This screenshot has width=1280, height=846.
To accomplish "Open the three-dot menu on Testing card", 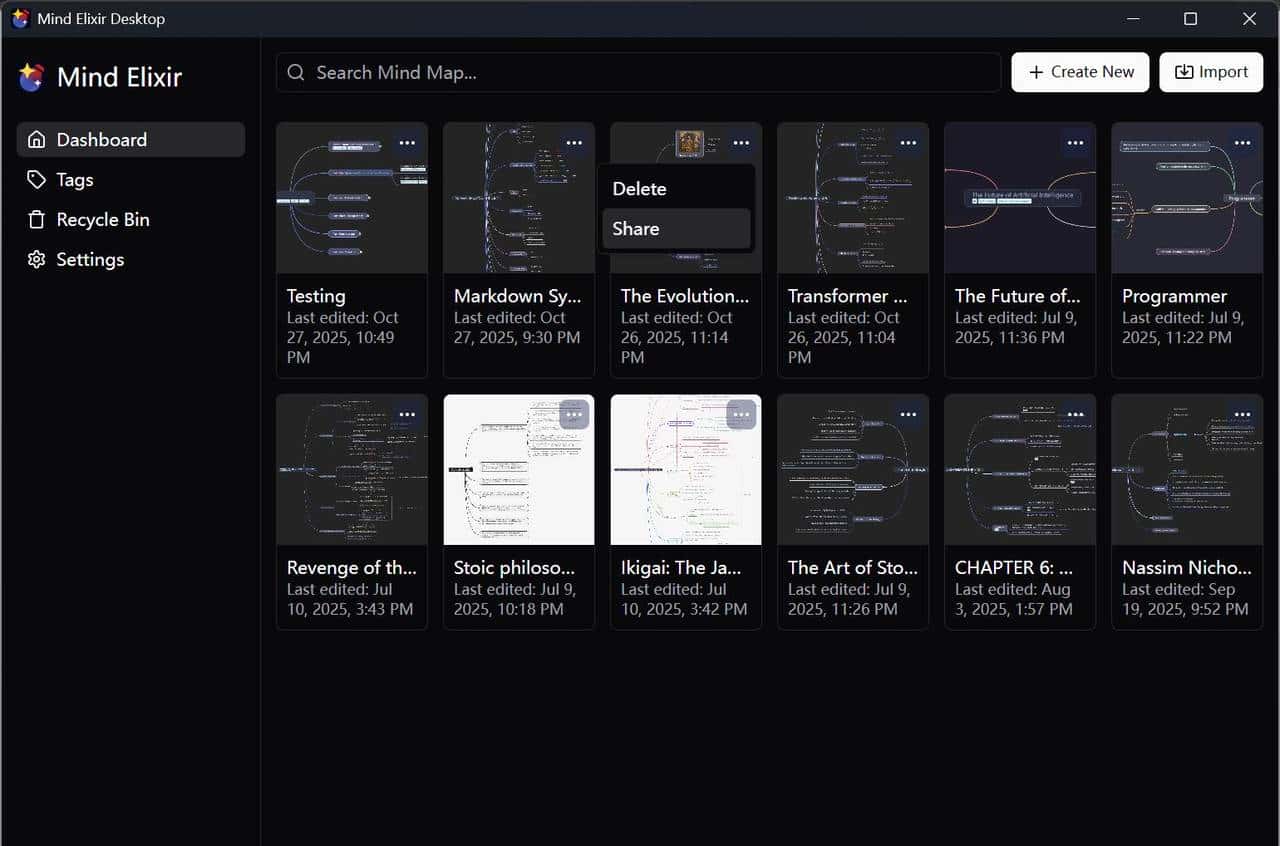I will point(407,143).
